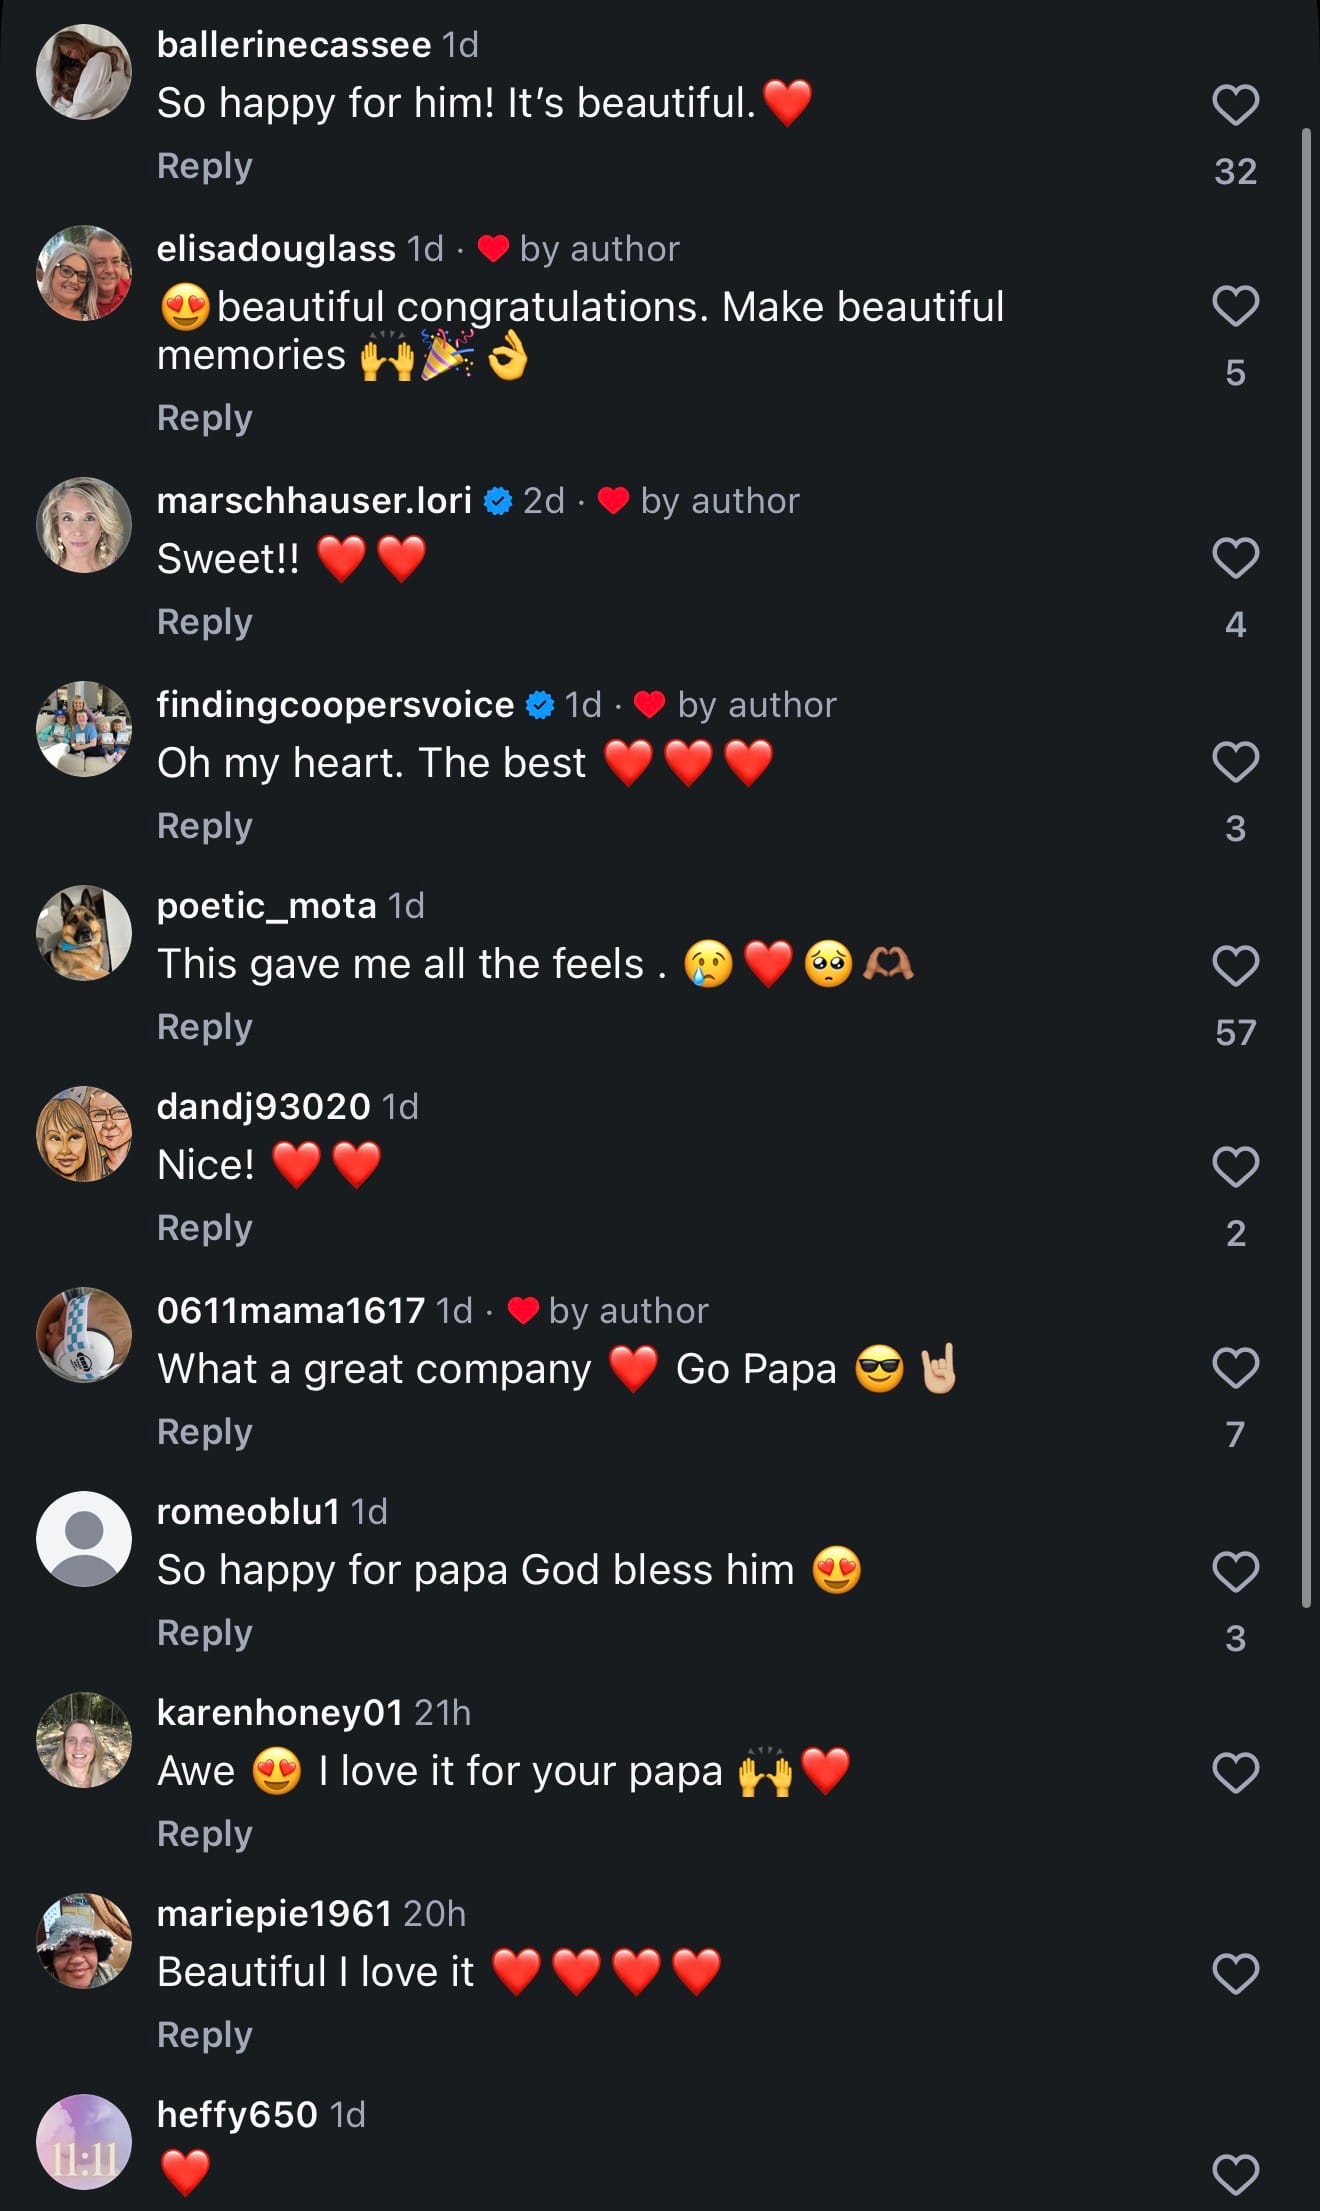This screenshot has width=1320, height=2211.
Task: Visit the findingcoopersvoice profile via username
Action: point(335,705)
